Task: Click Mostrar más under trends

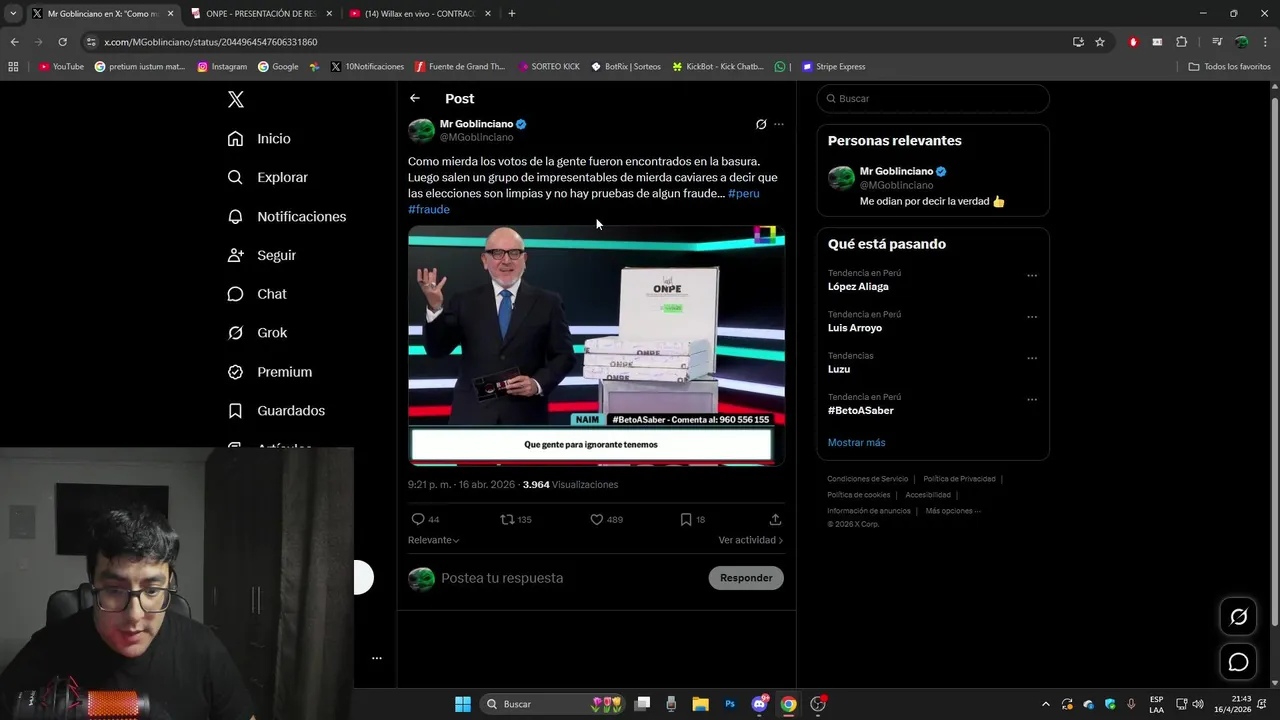Action: [856, 442]
